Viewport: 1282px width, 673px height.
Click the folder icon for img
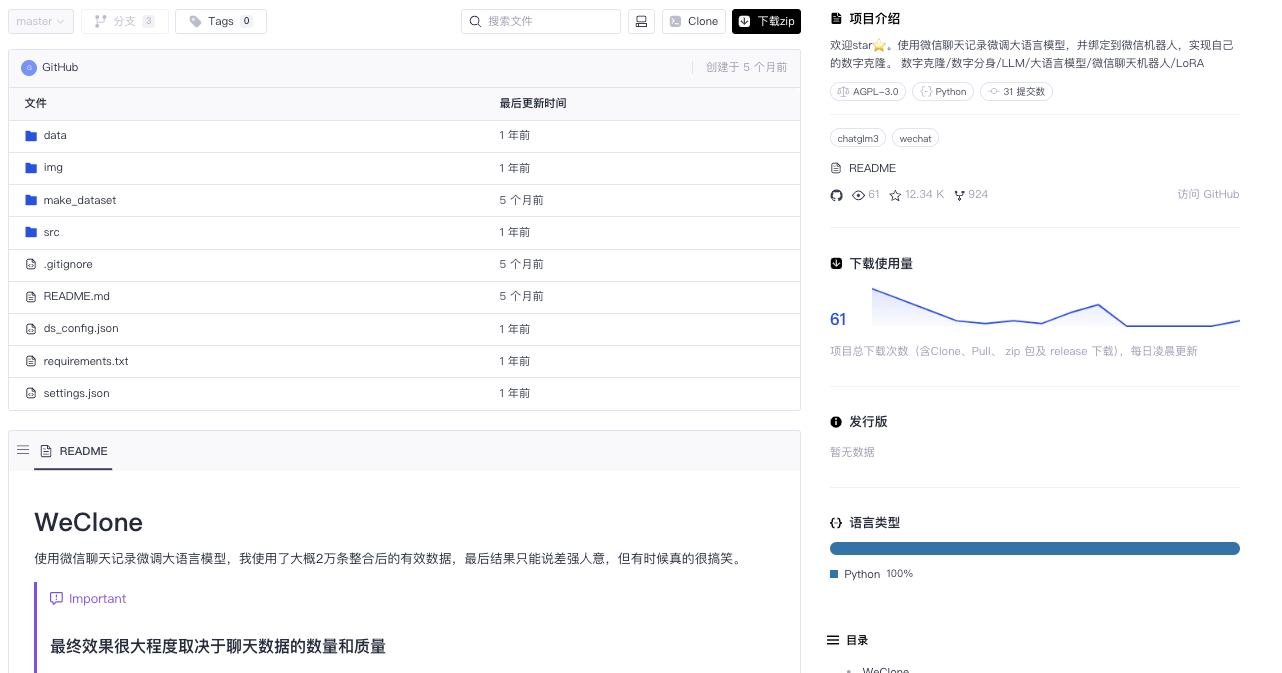coord(31,168)
